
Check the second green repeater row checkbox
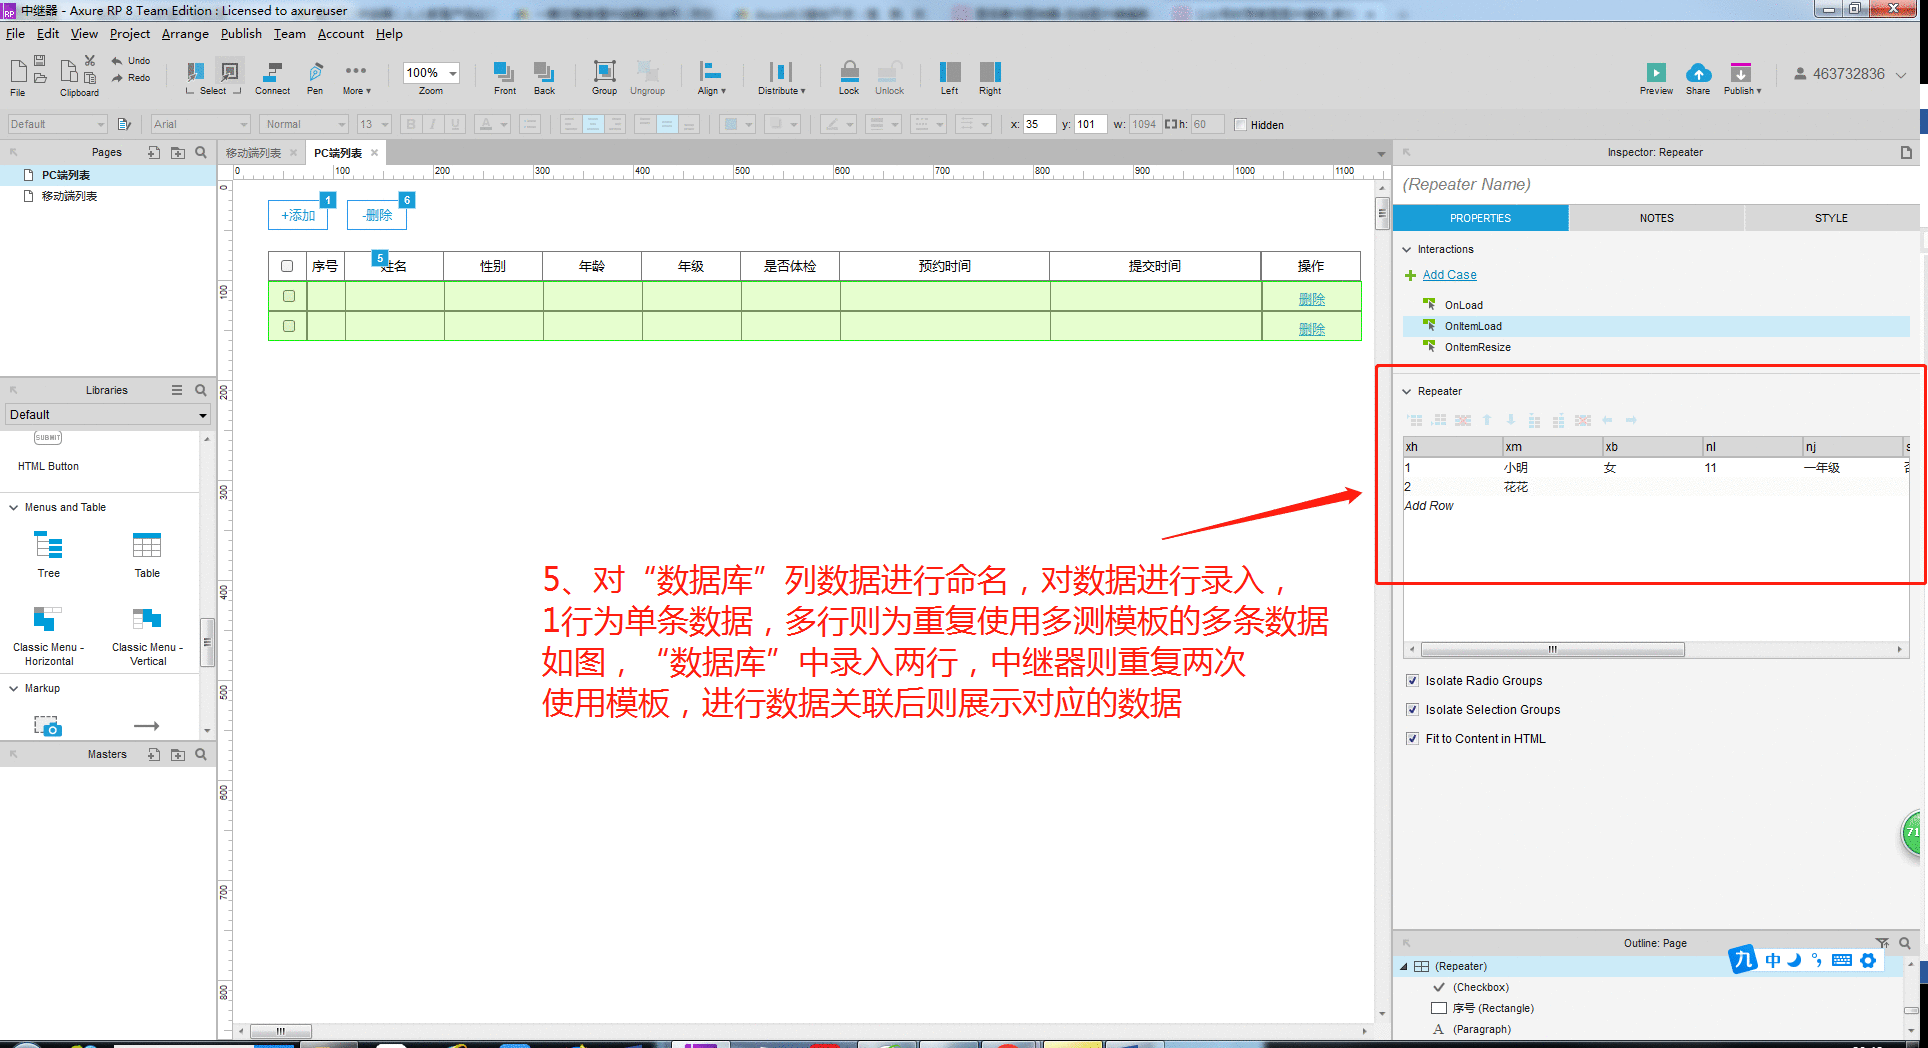tap(289, 326)
